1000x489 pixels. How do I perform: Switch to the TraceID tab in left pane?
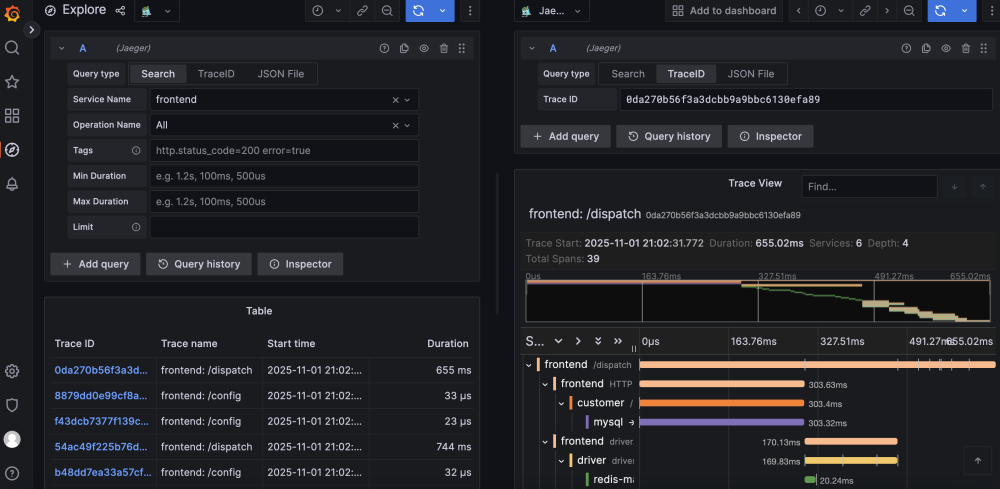215,74
